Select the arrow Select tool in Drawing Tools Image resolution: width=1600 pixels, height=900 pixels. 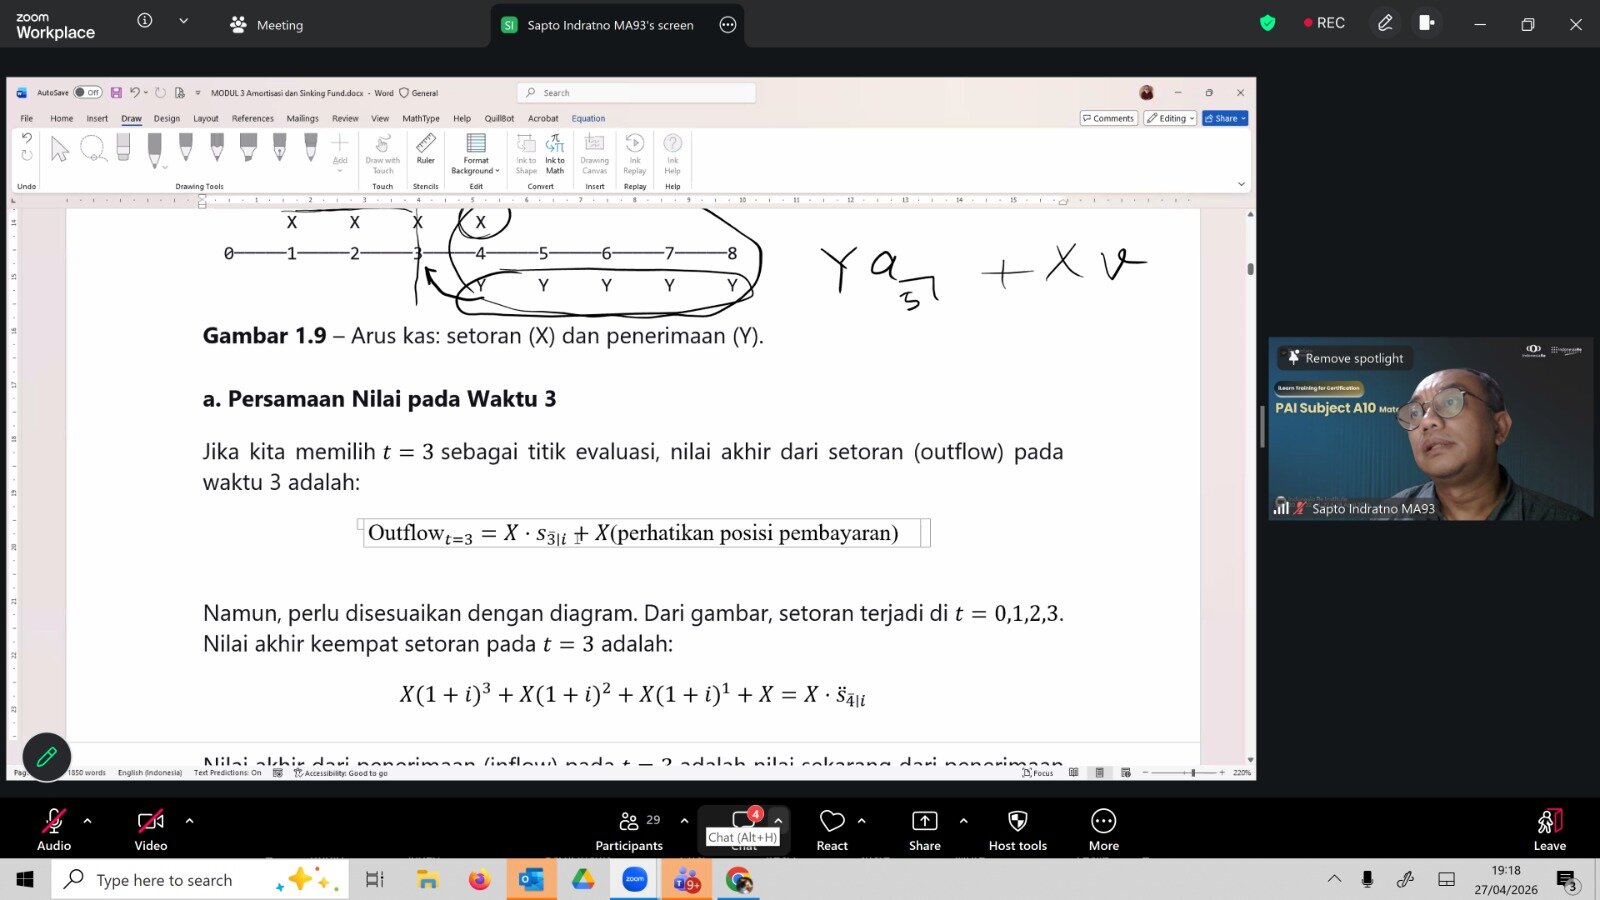pyautogui.click(x=60, y=149)
